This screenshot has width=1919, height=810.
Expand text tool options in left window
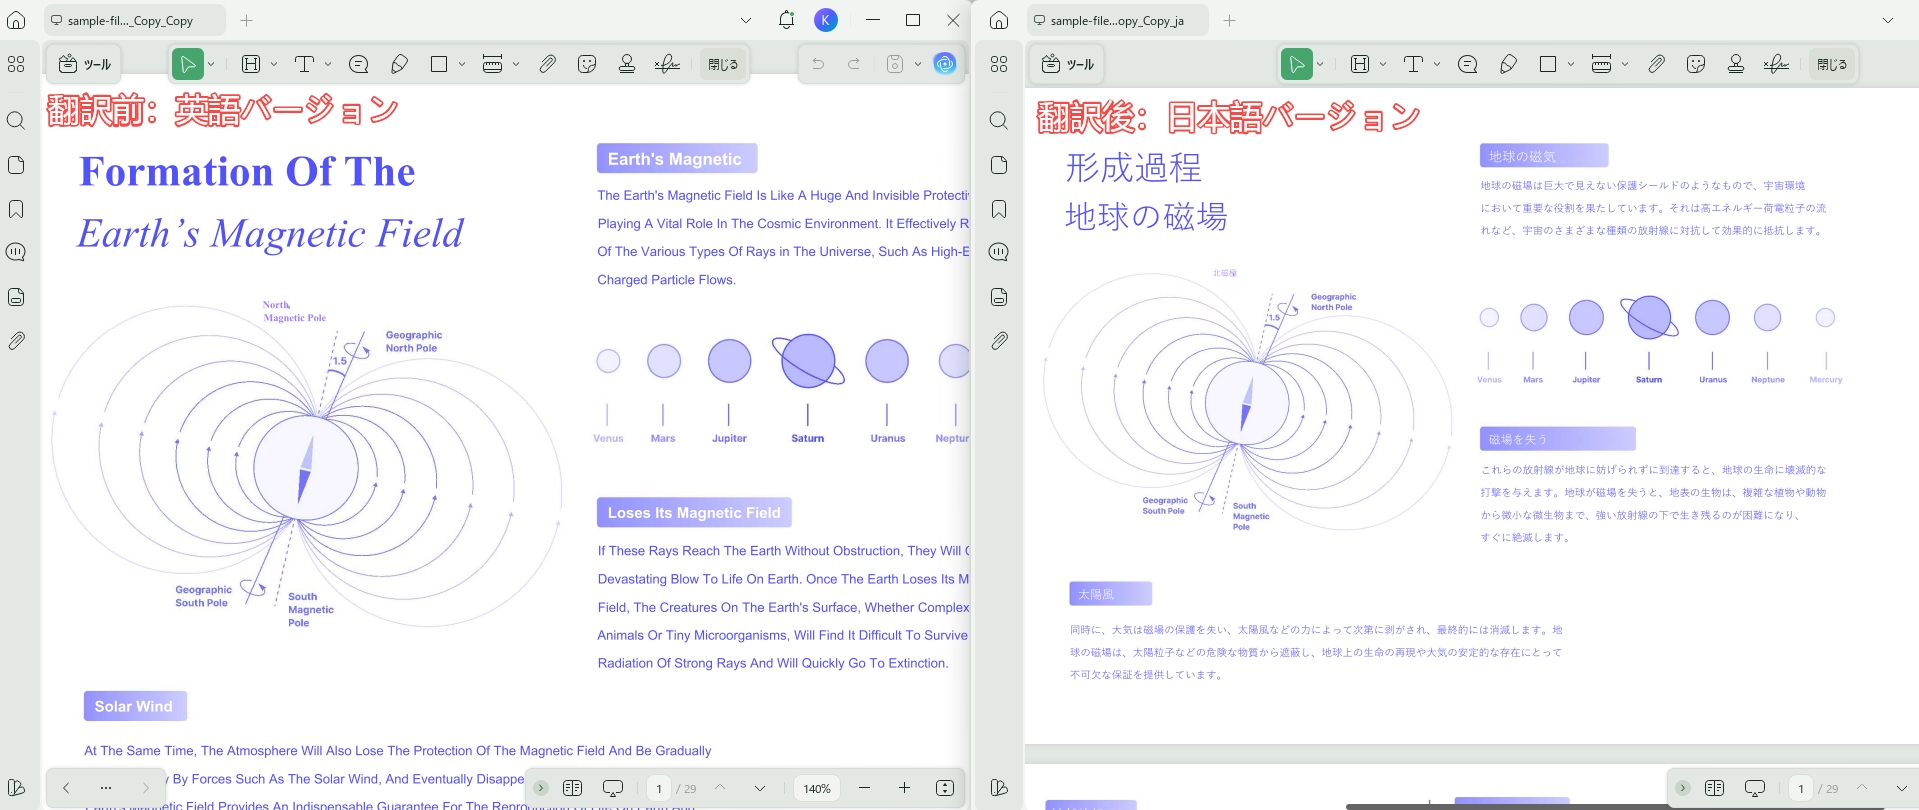point(328,64)
